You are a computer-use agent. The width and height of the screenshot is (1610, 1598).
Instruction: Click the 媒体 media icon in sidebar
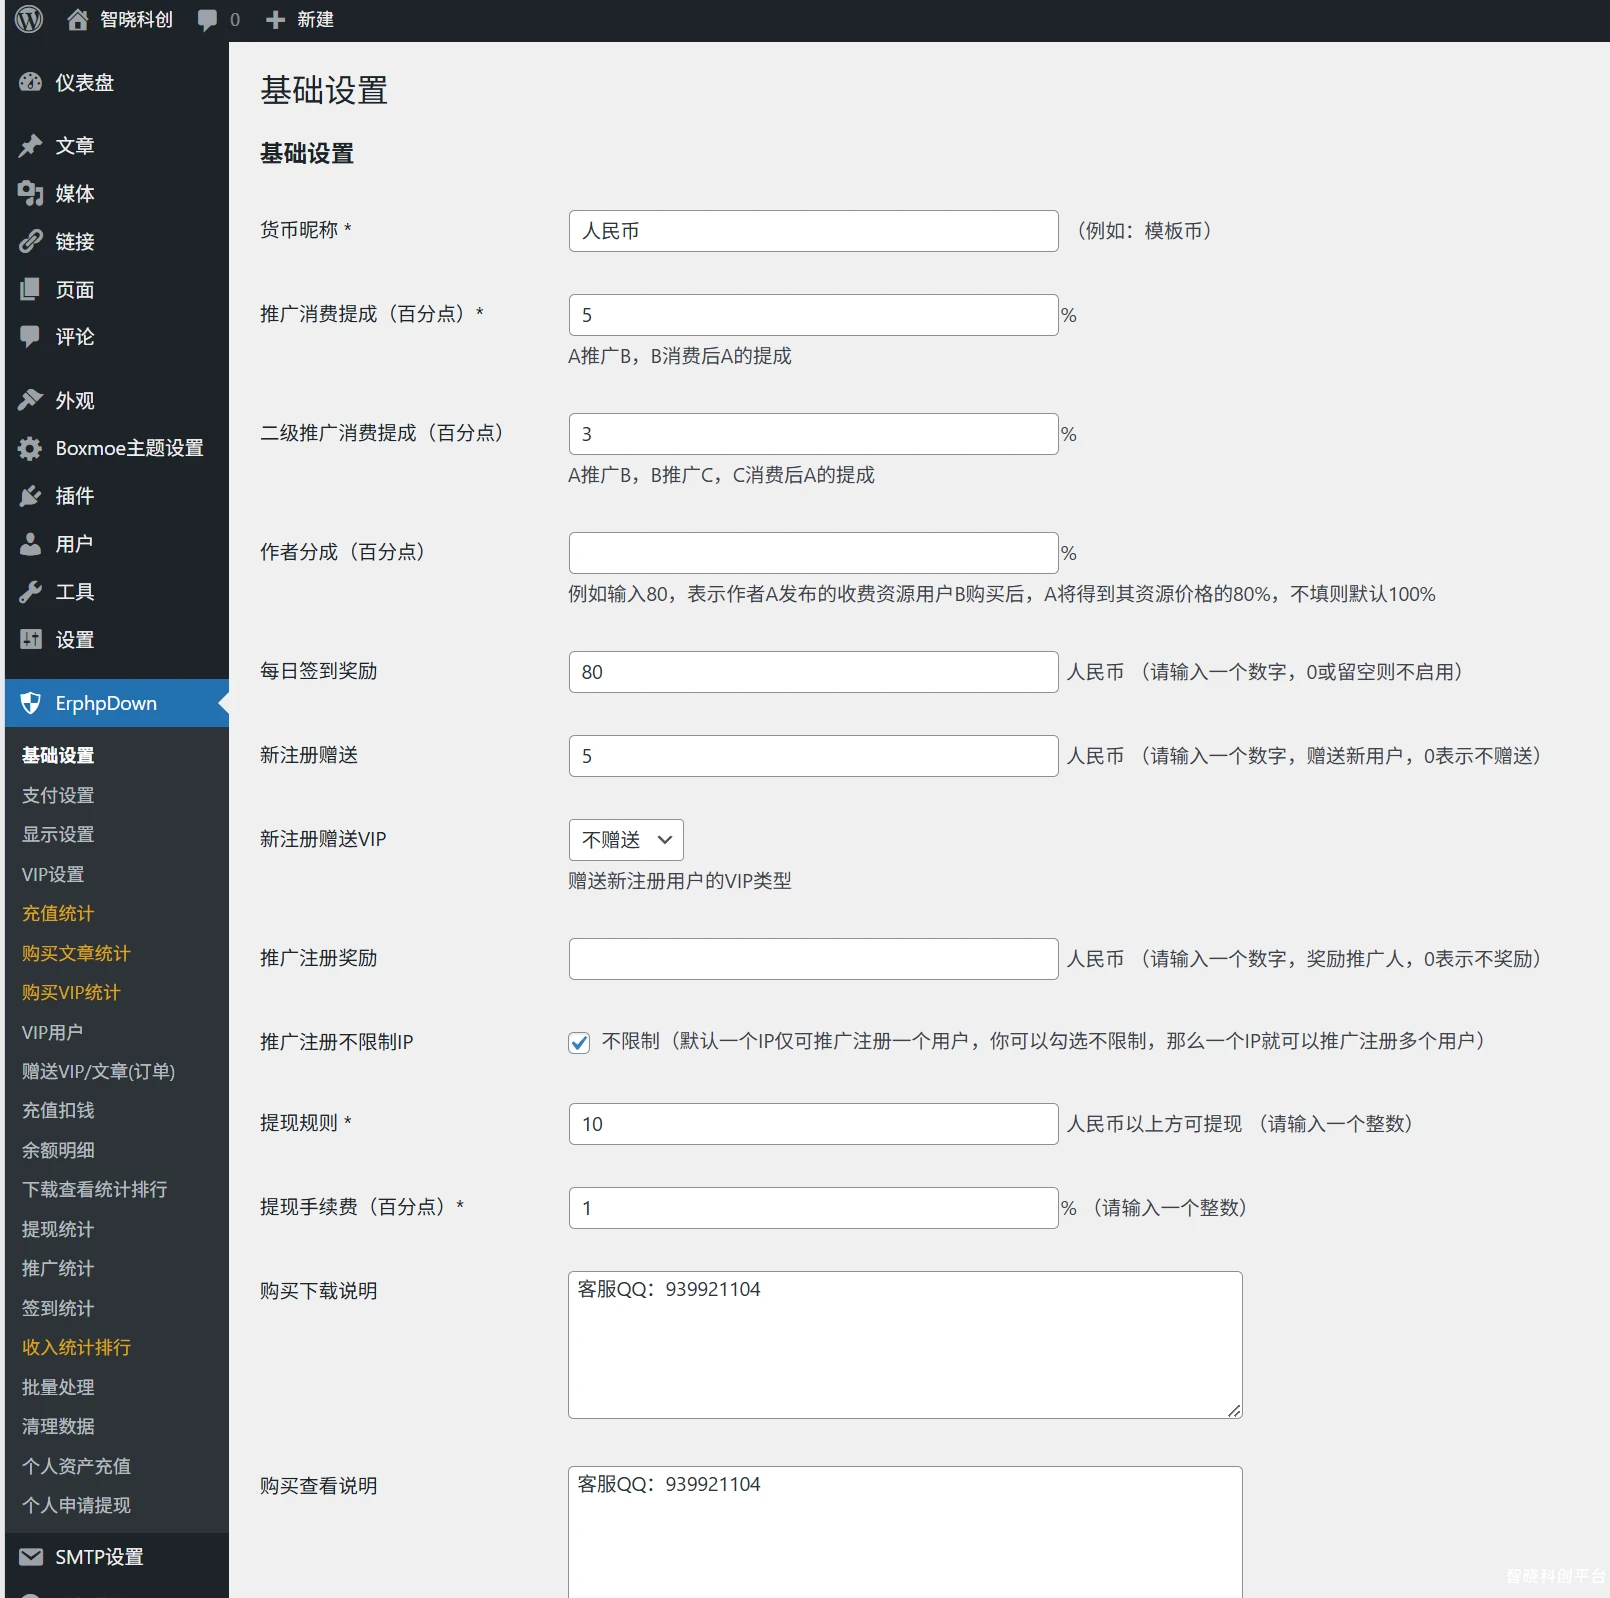31,194
